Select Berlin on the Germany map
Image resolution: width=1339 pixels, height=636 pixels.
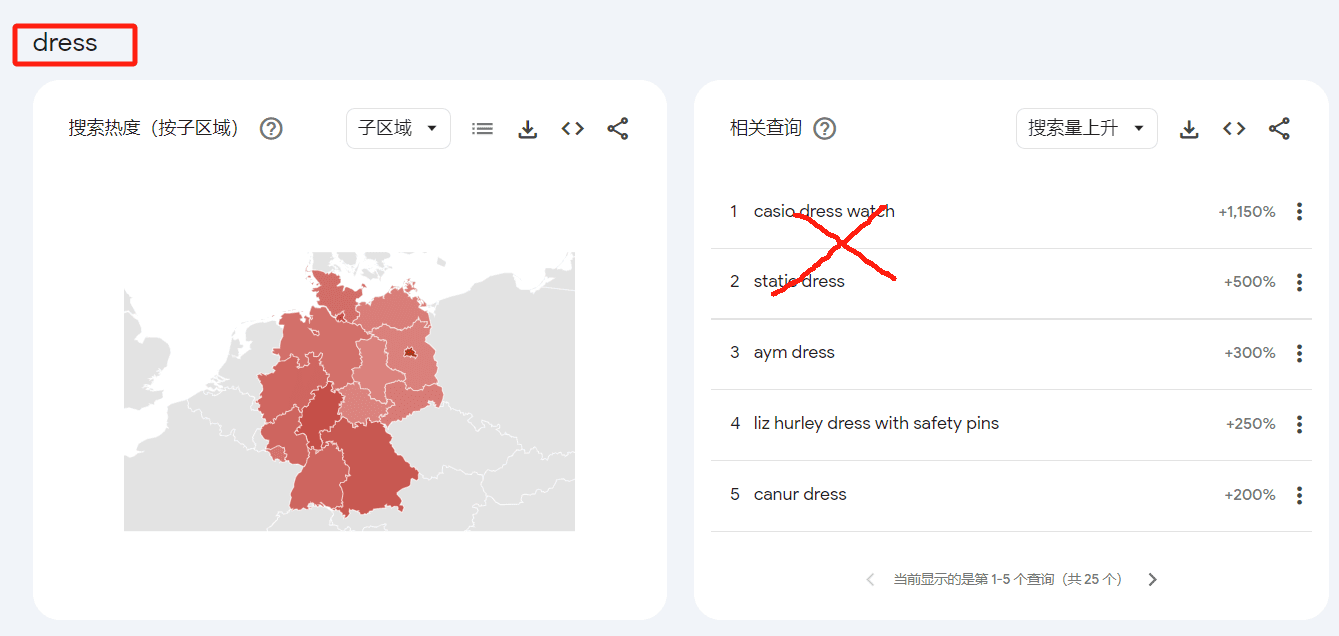tap(409, 353)
